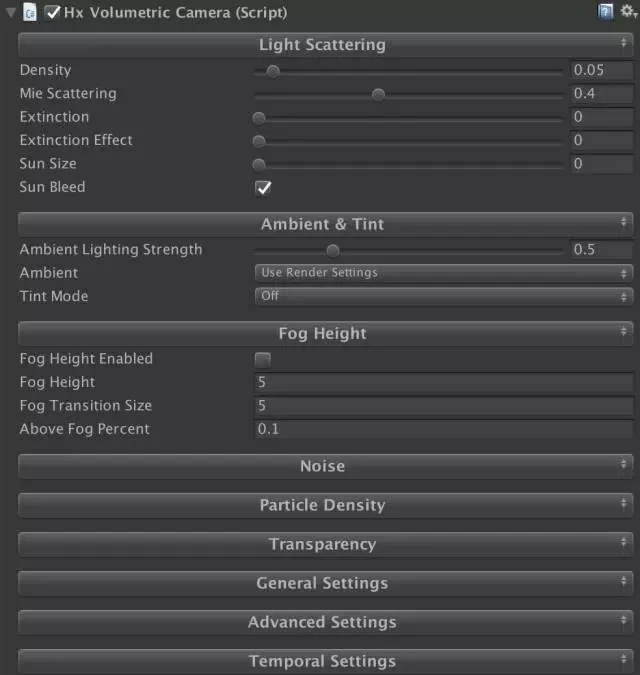Disable the Hx Volumetric Camera script checkbox
640x675 pixels.
53,13
